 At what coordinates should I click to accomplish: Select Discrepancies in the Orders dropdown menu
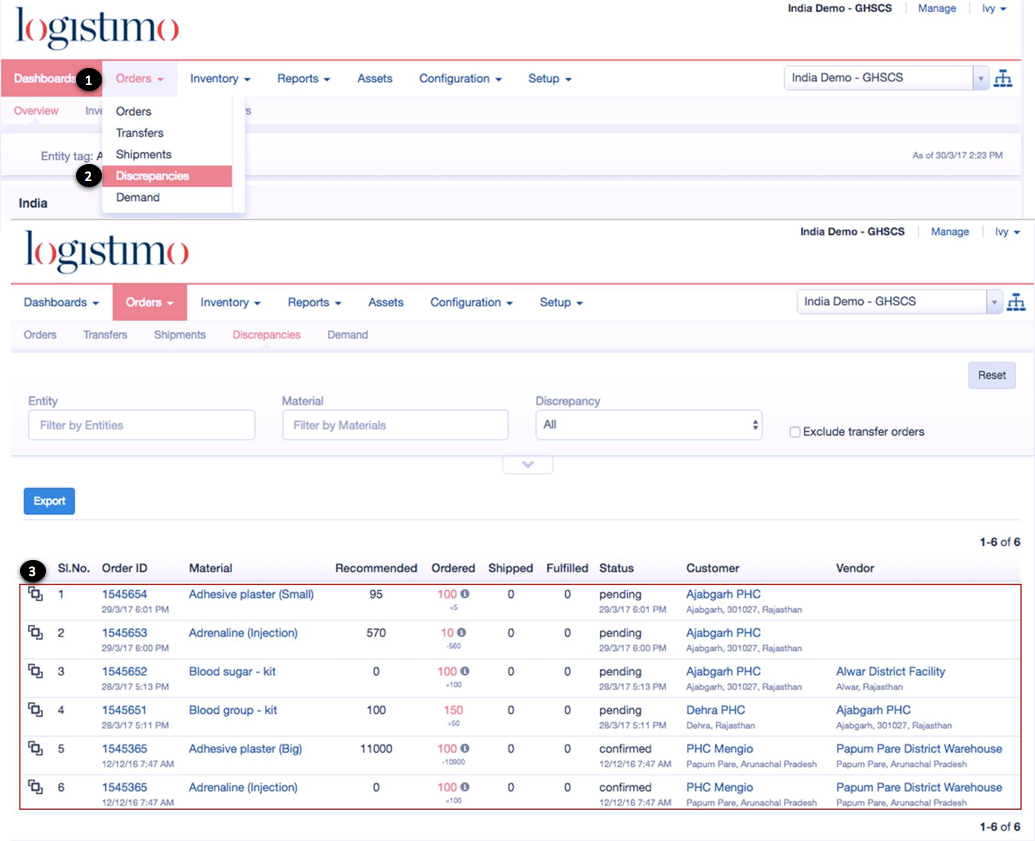click(x=167, y=176)
